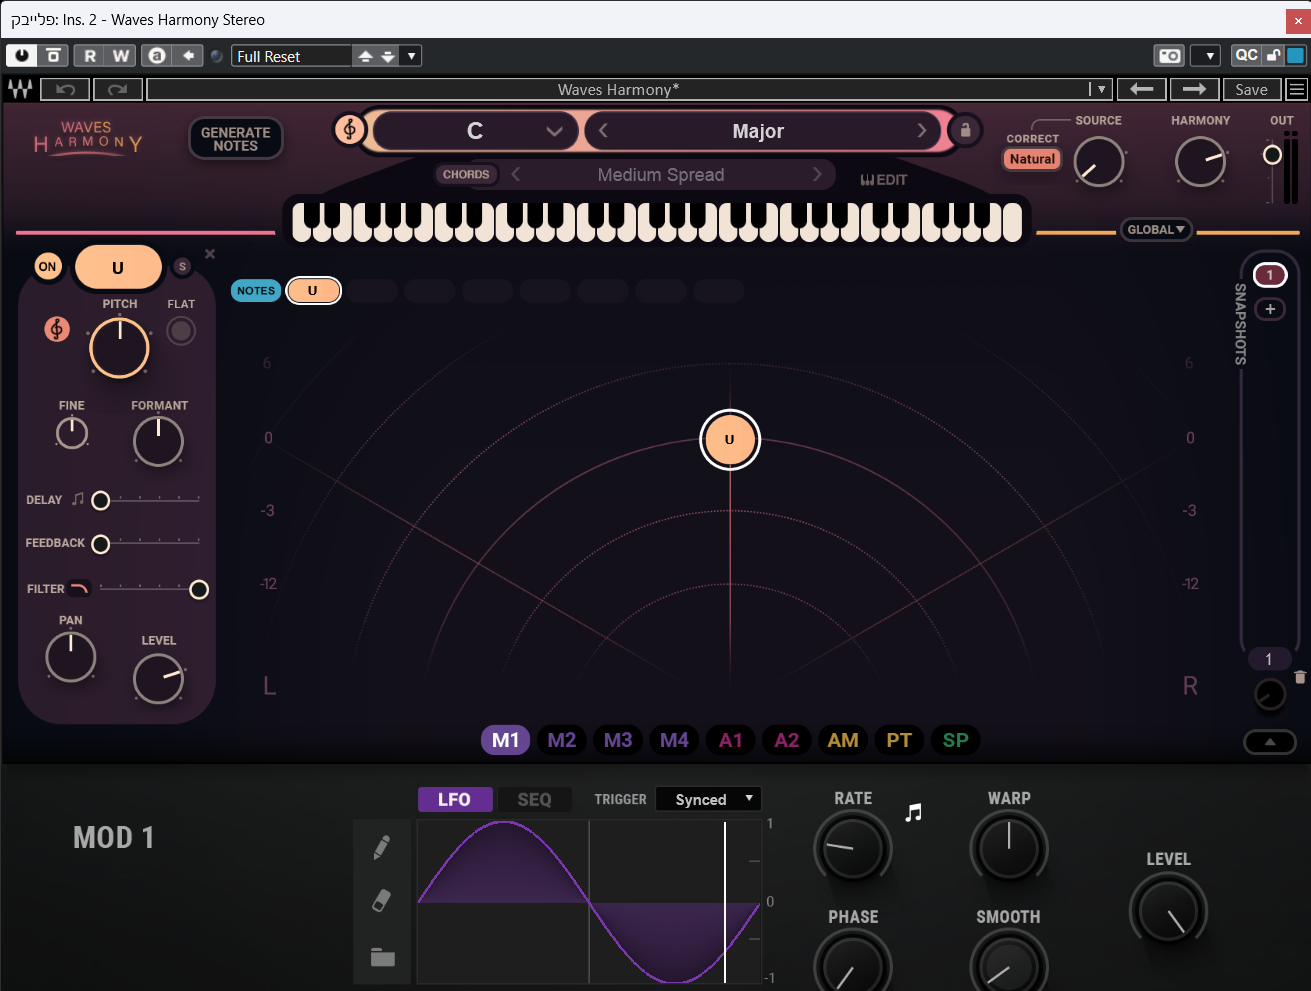Enable the FLAT pitch toggle
Screen dimensions: 1311x991
(x=181, y=331)
